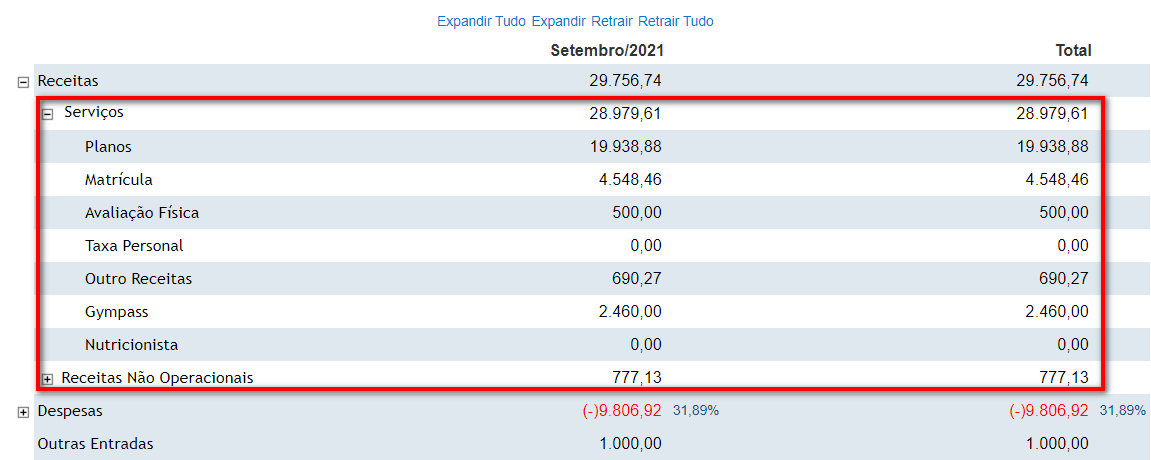Click the Setembro/2021 column header
The width and height of the screenshot is (1151, 460).
(x=607, y=50)
